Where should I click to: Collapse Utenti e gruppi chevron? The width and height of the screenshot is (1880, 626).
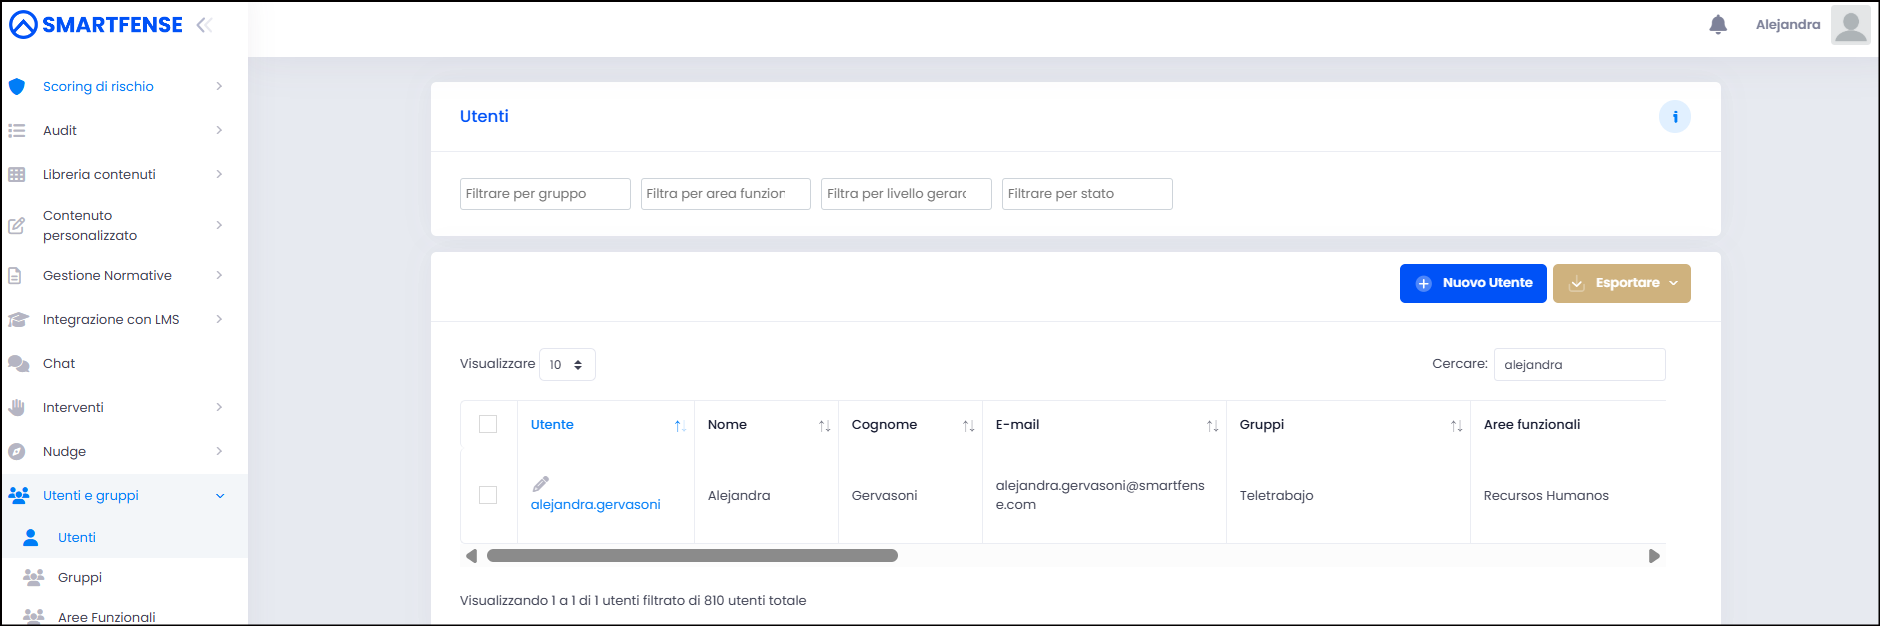[x=220, y=496]
